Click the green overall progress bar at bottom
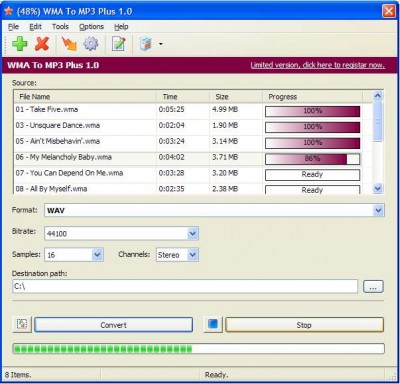The width and height of the screenshot is (400, 384). pos(198,349)
